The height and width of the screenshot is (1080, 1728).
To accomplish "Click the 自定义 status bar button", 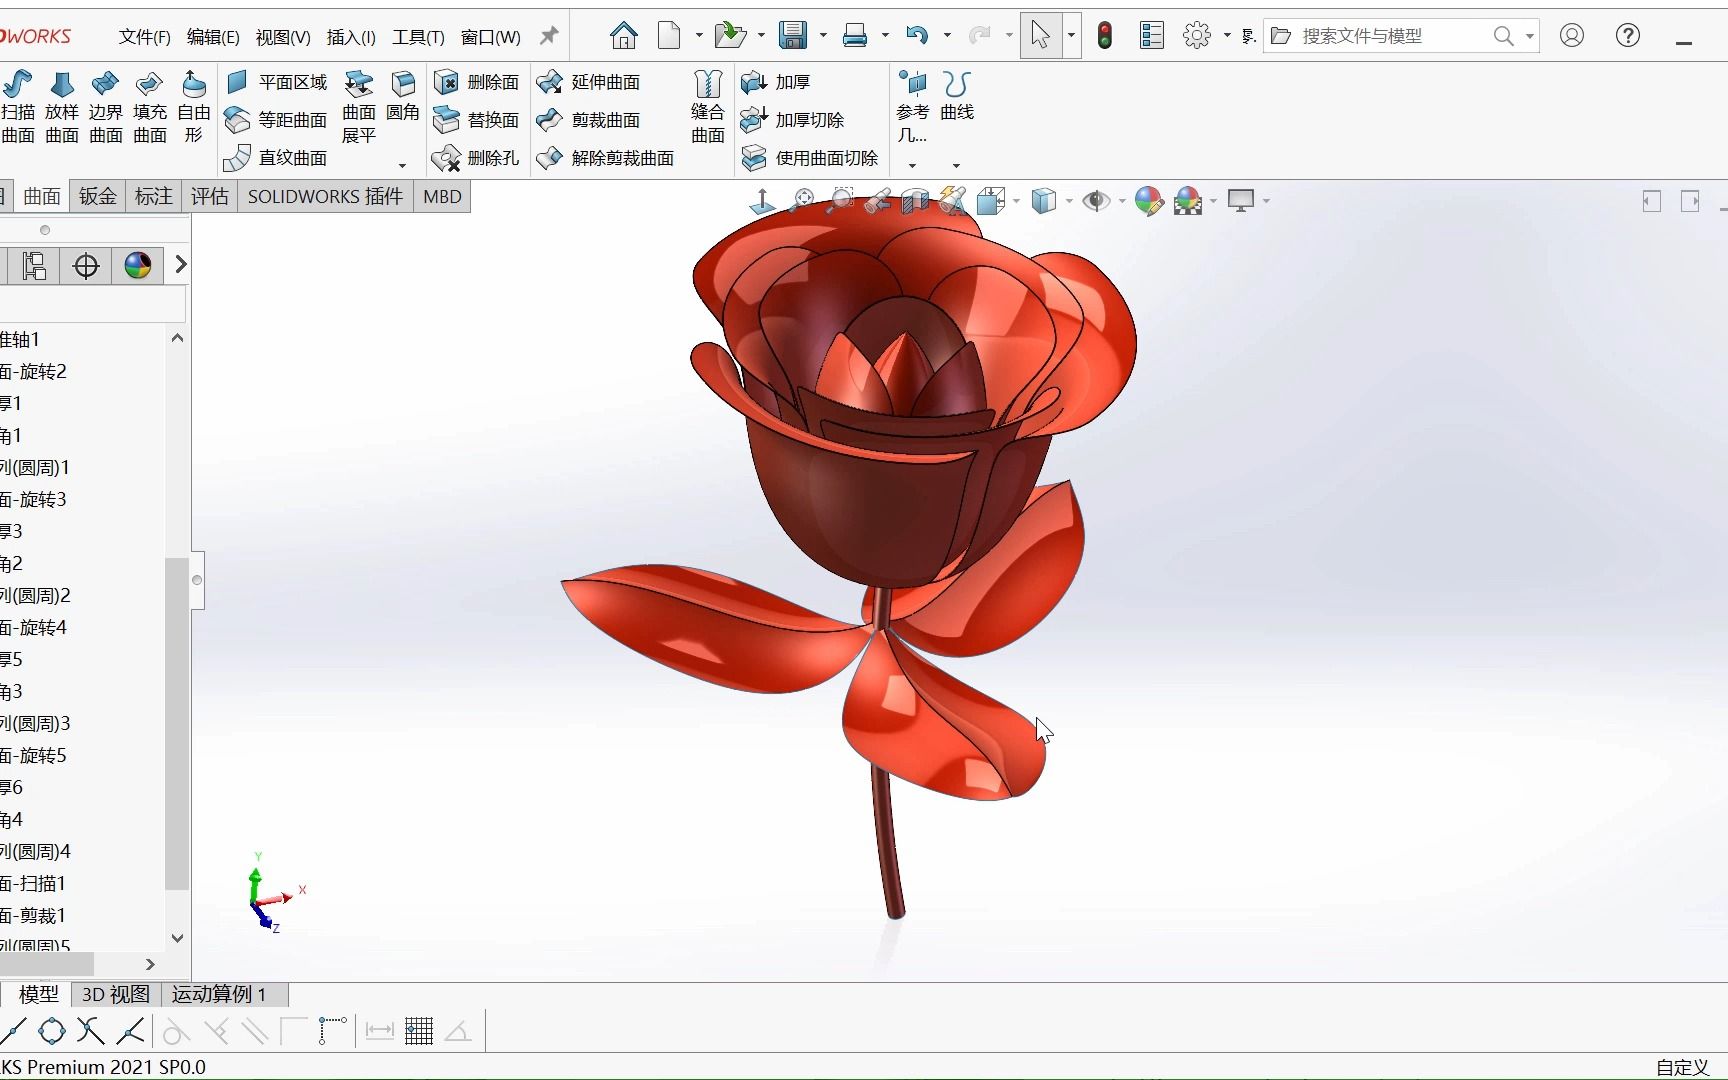I will coord(1683,1067).
